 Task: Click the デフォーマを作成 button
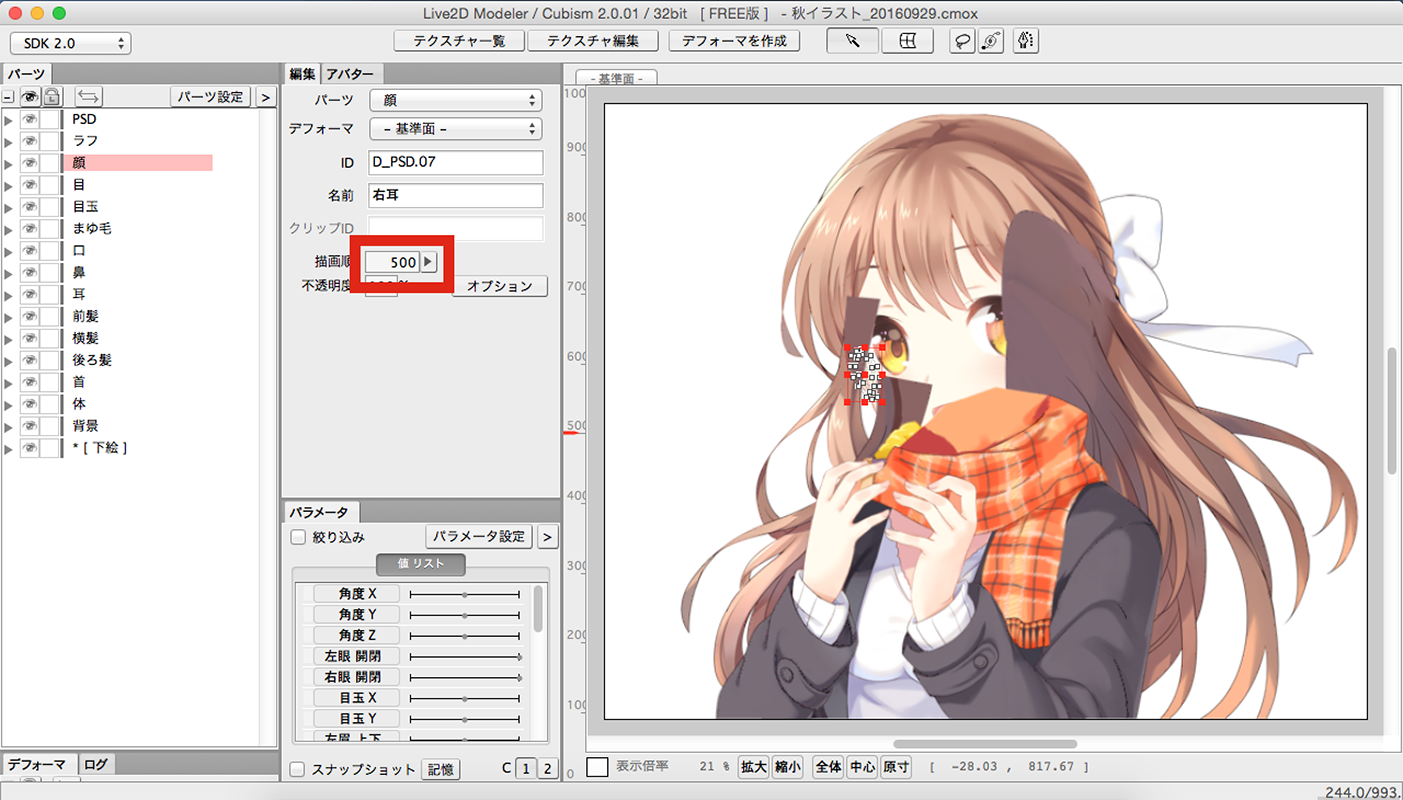pyautogui.click(x=734, y=41)
